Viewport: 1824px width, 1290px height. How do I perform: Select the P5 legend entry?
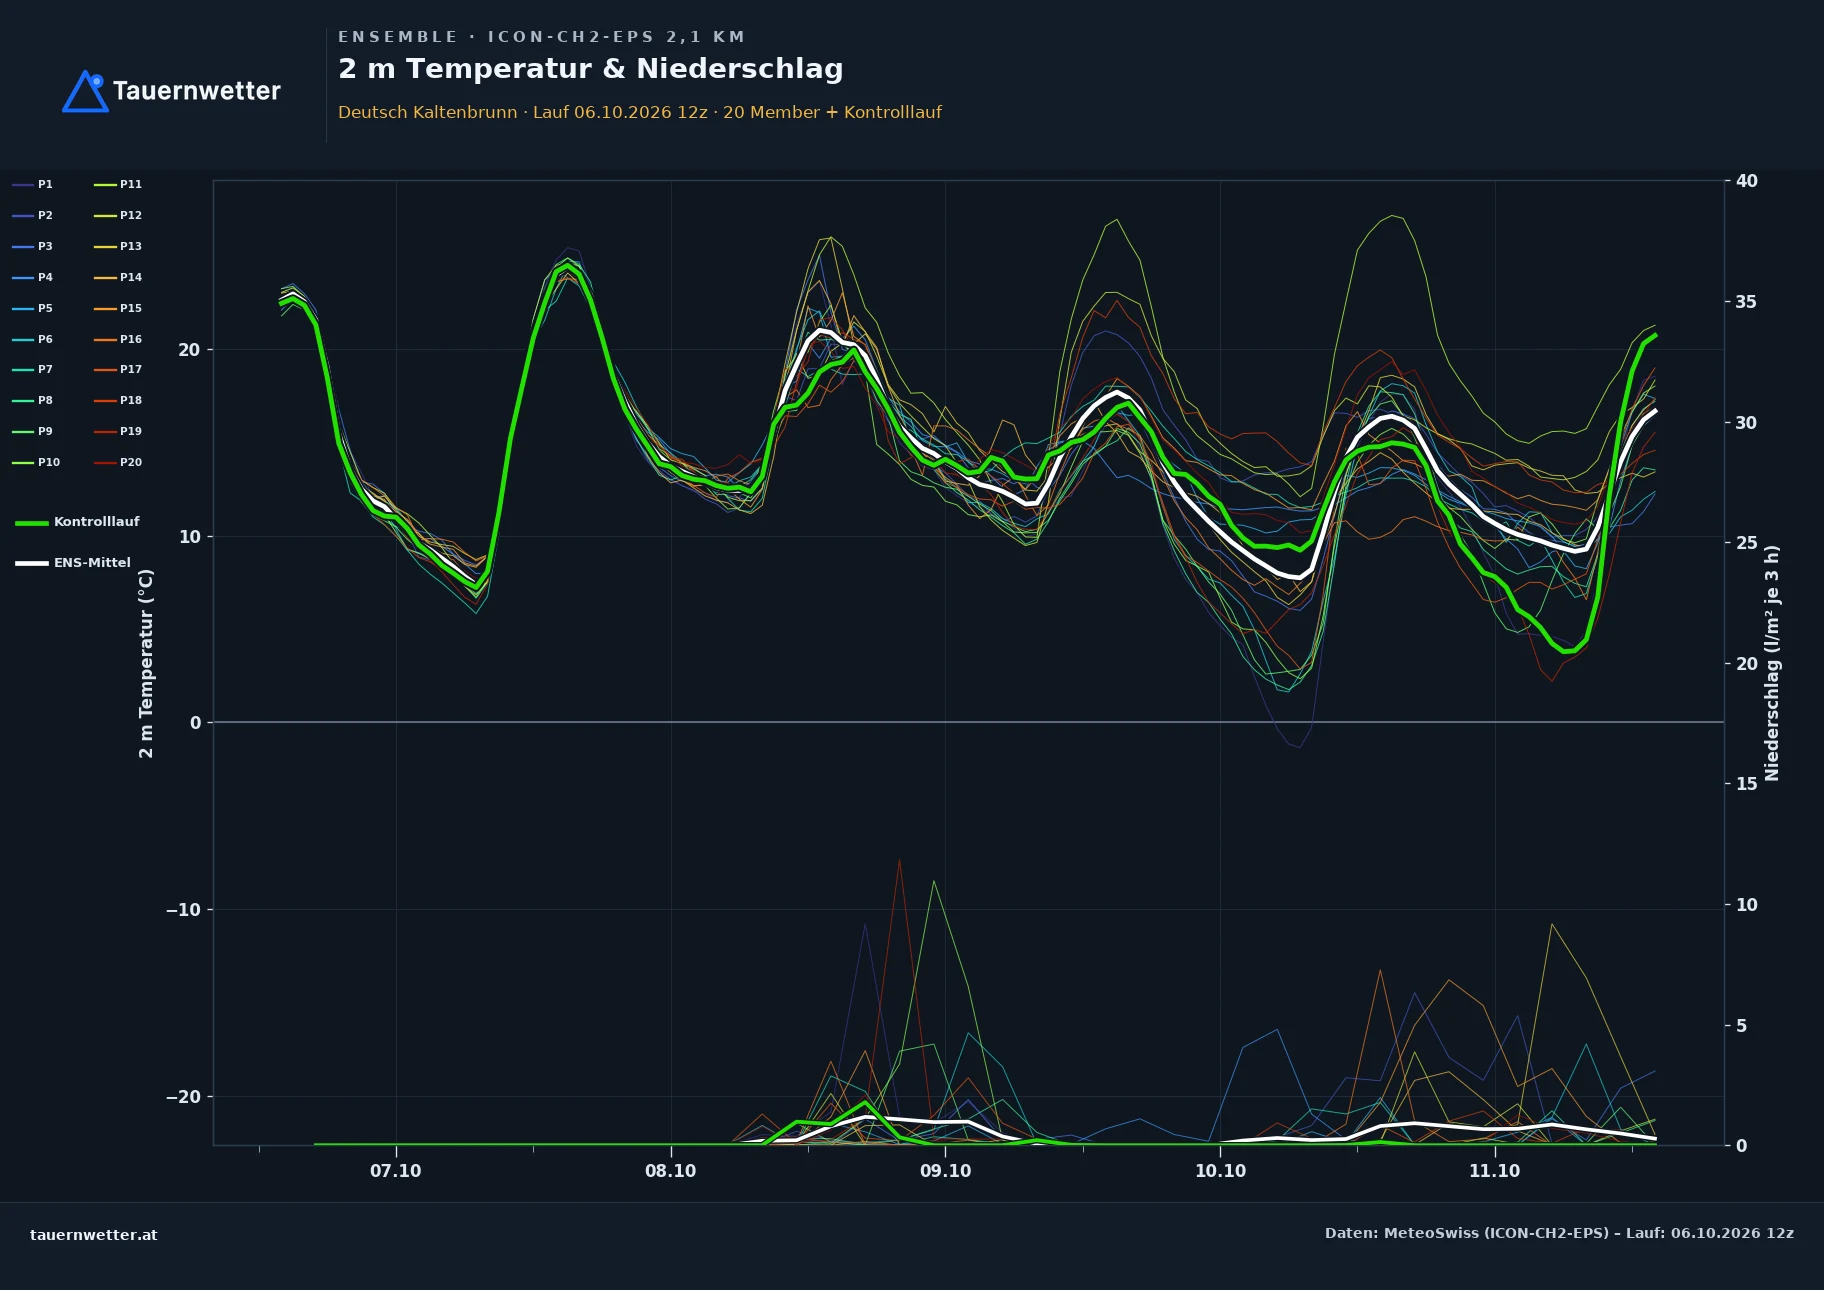[x=33, y=308]
